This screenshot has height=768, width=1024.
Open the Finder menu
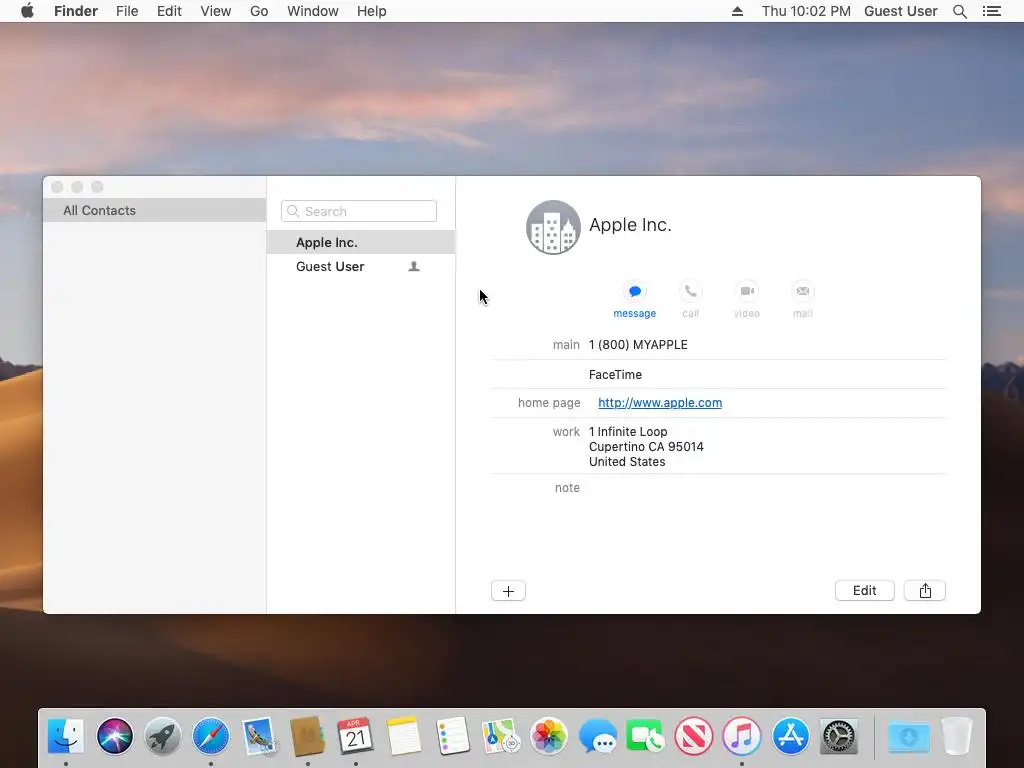[x=76, y=11]
